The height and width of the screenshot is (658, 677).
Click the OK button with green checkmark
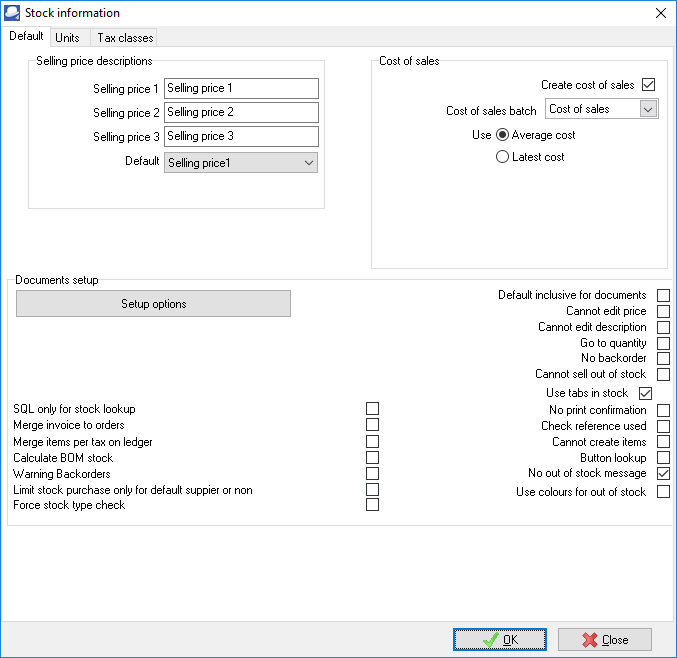pyautogui.click(x=500, y=640)
